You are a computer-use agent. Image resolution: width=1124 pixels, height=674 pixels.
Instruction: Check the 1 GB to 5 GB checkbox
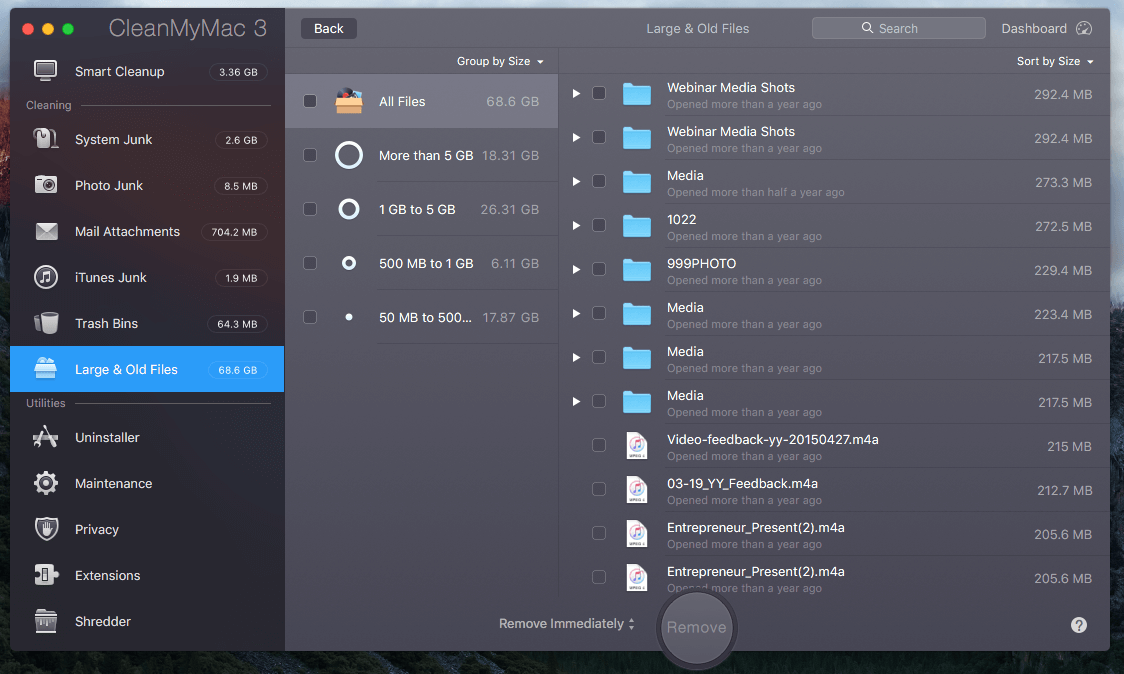click(310, 209)
